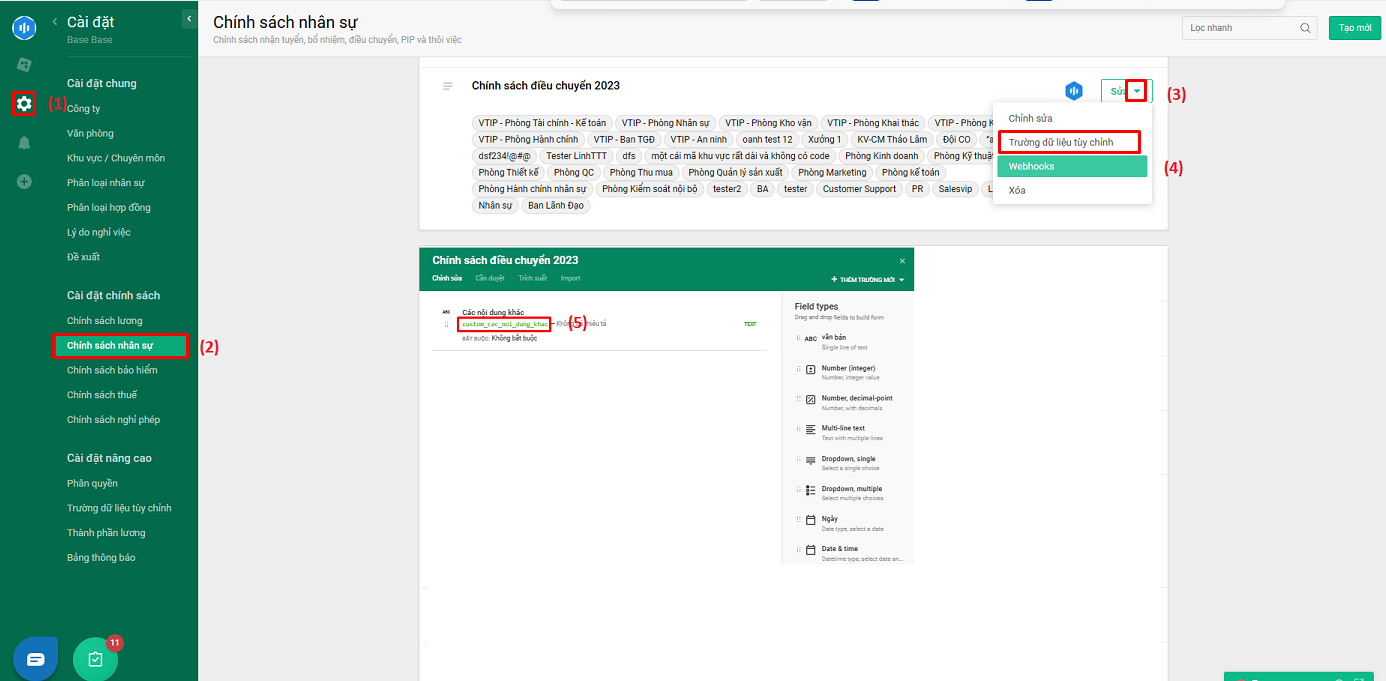1386x681 pixels.
Task: Select the Dropdown, multiple field icon
Action: coord(810,490)
